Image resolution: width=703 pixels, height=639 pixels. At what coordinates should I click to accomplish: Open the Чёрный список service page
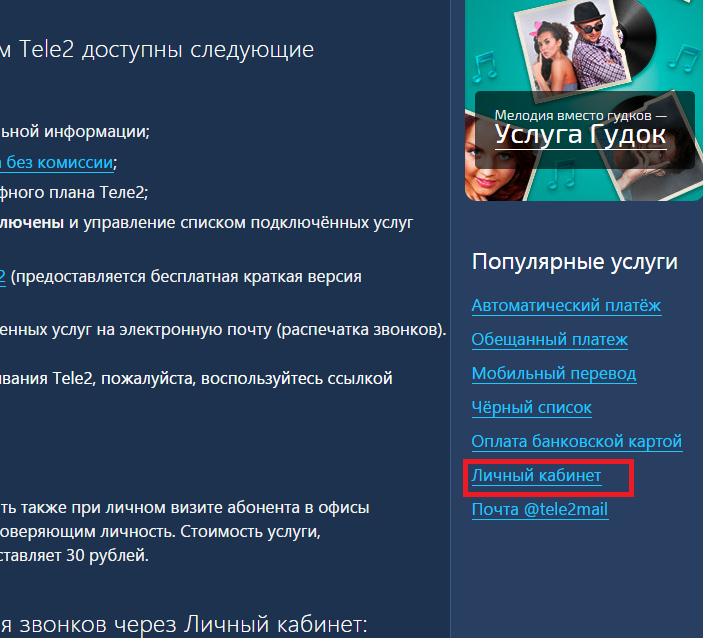point(531,408)
